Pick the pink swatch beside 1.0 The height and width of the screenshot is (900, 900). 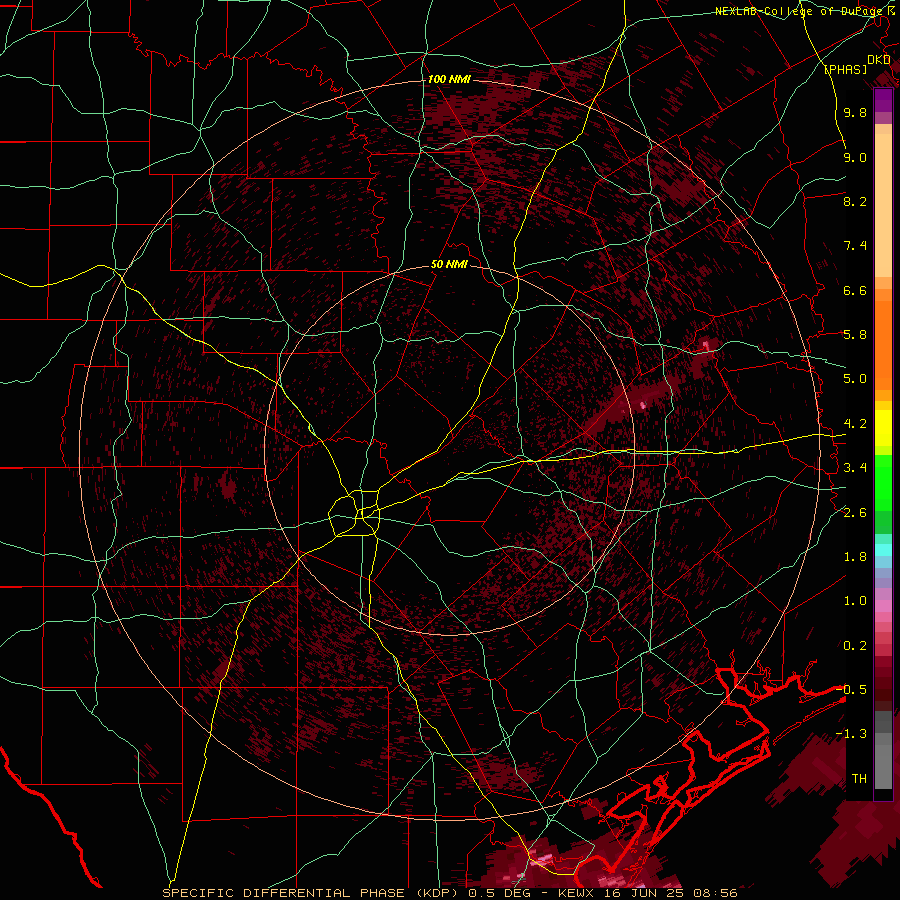883,606
